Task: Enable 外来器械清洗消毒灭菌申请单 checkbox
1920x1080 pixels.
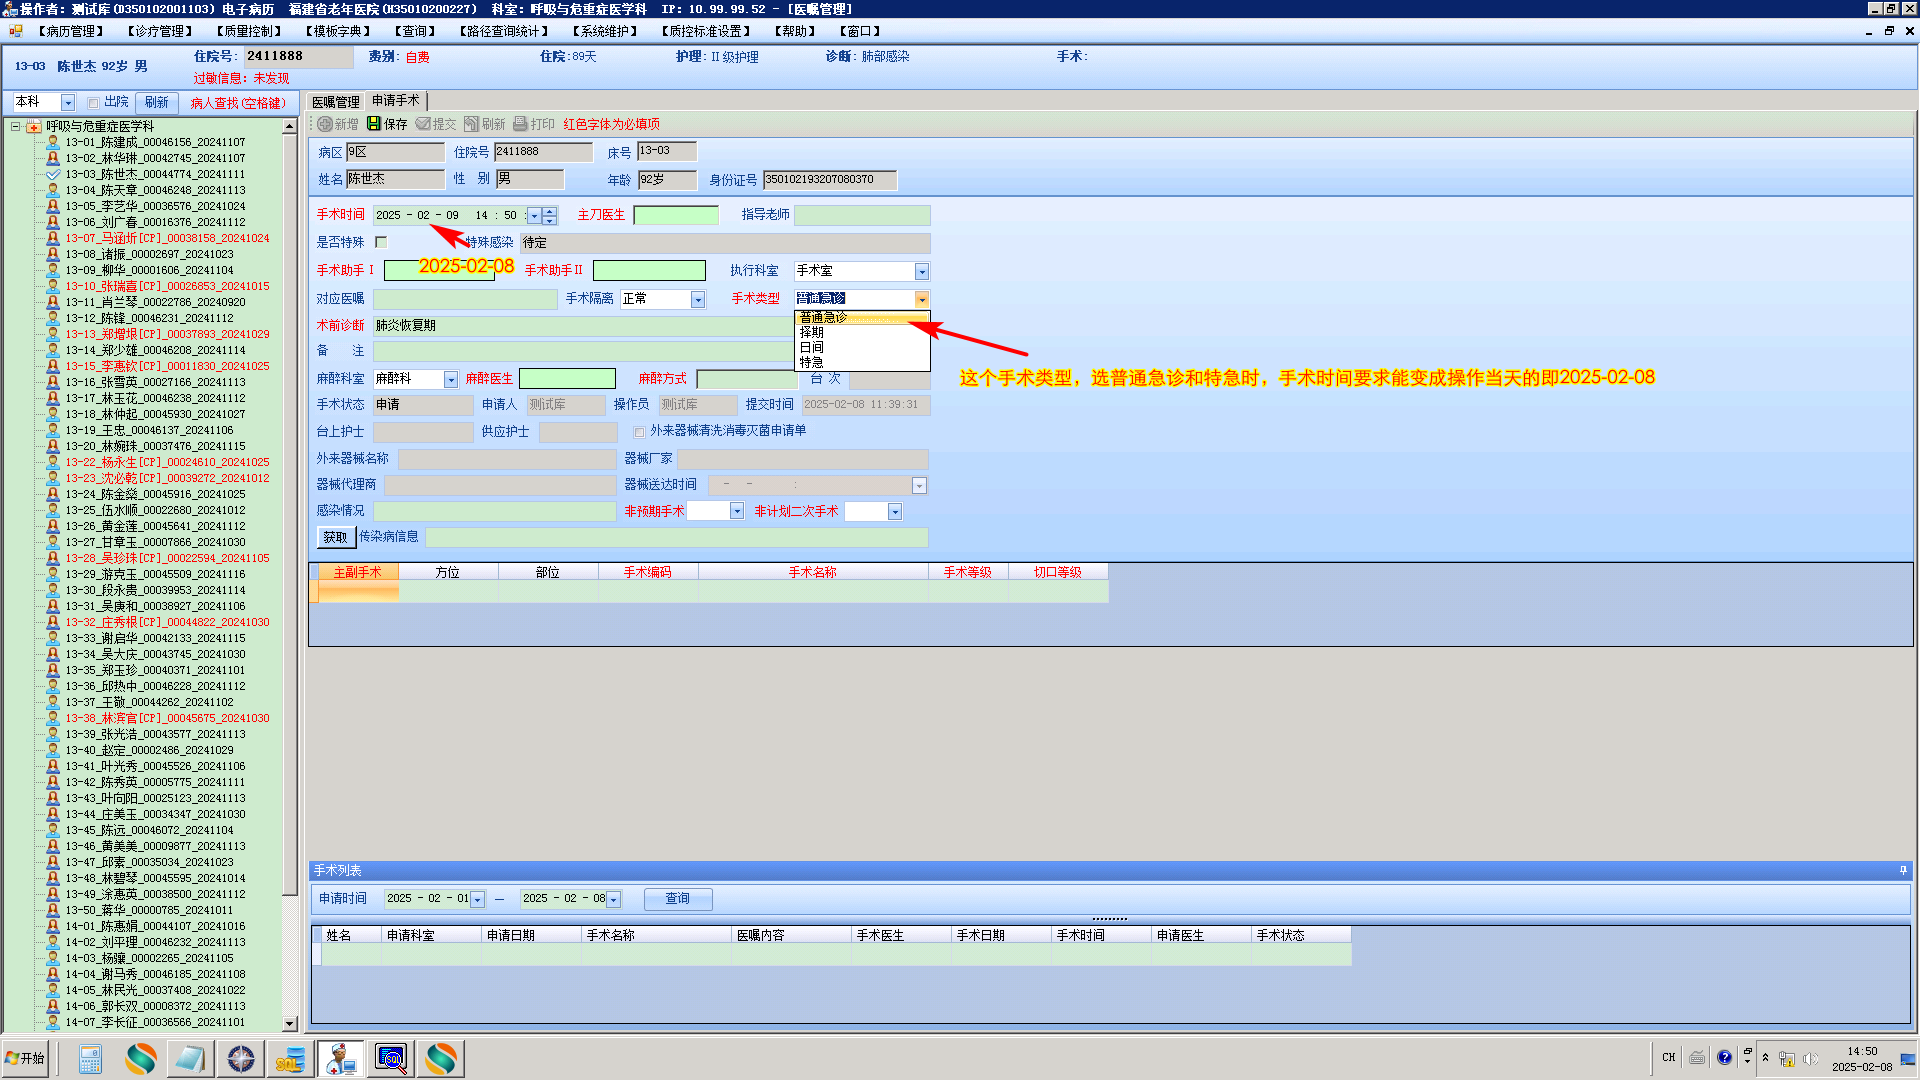Action: pyautogui.click(x=639, y=432)
